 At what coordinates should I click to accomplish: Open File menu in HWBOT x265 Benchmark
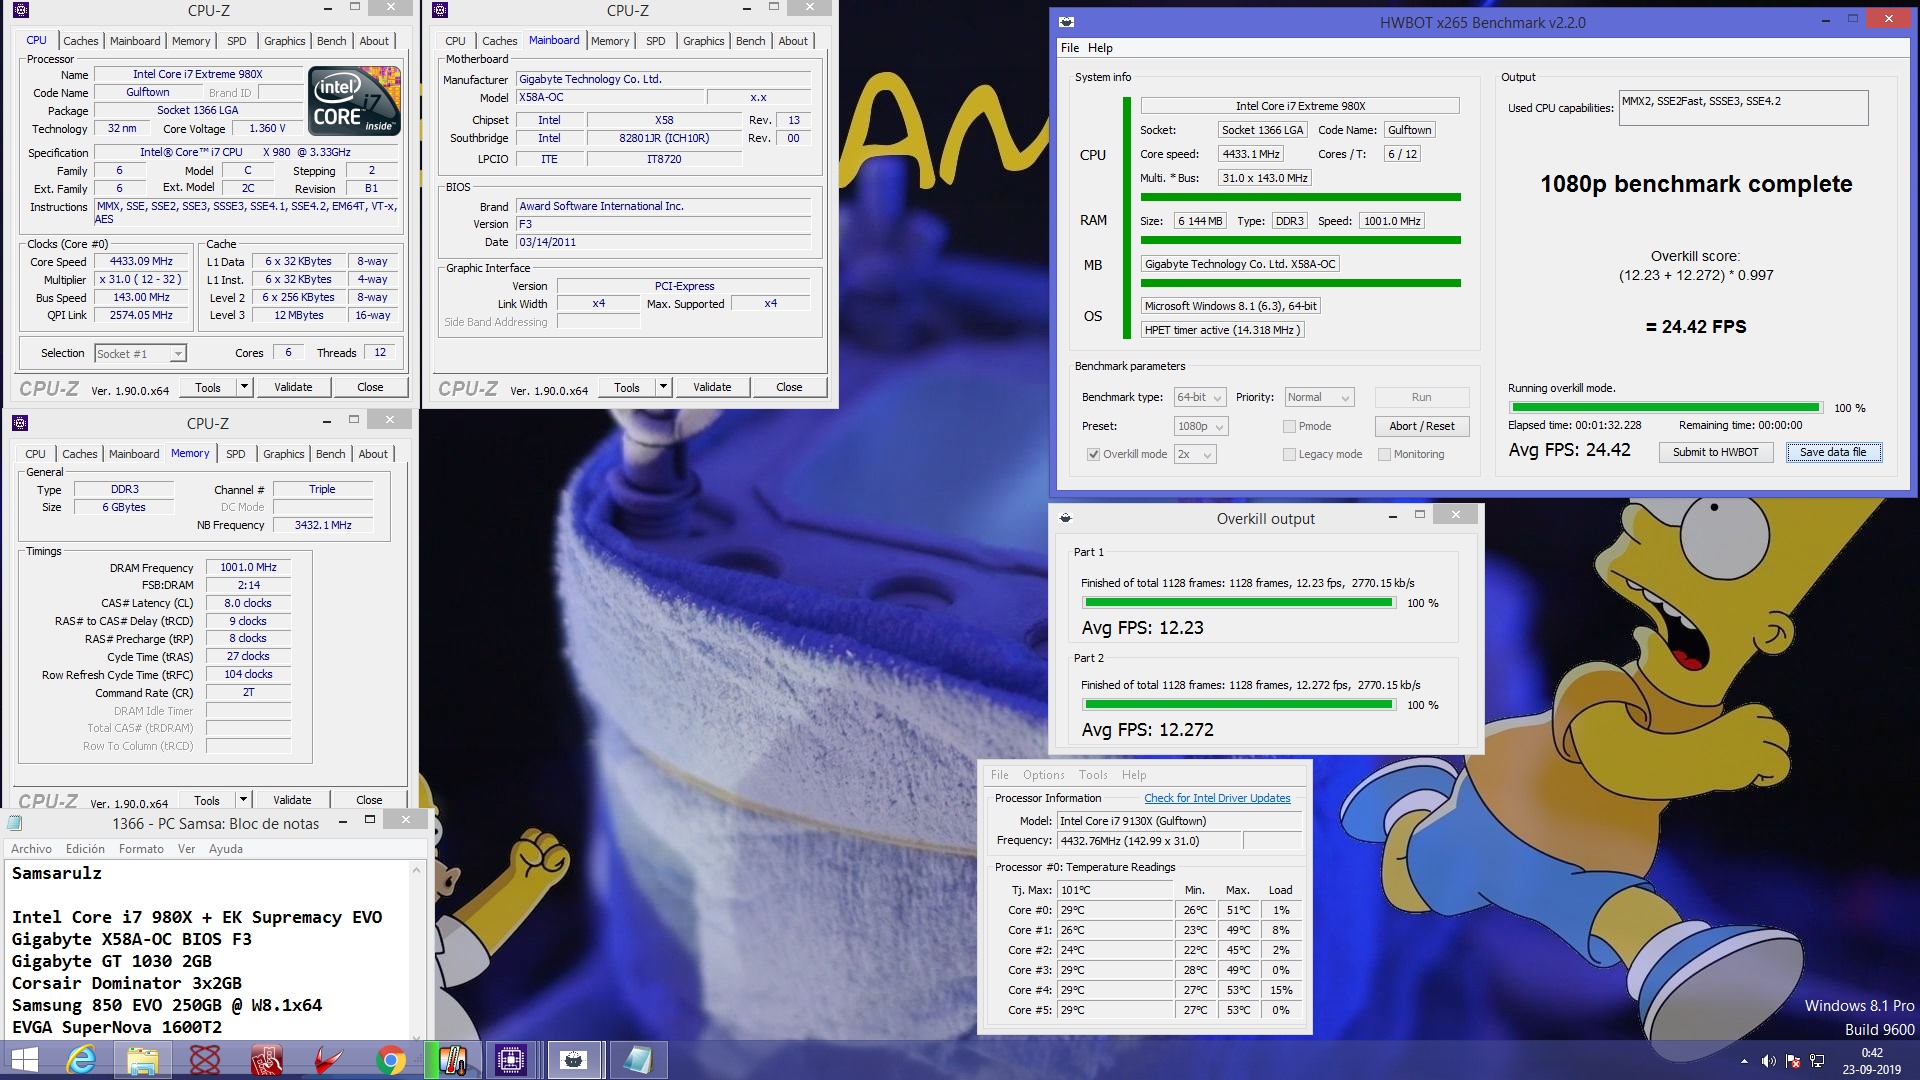(x=1070, y=48)
